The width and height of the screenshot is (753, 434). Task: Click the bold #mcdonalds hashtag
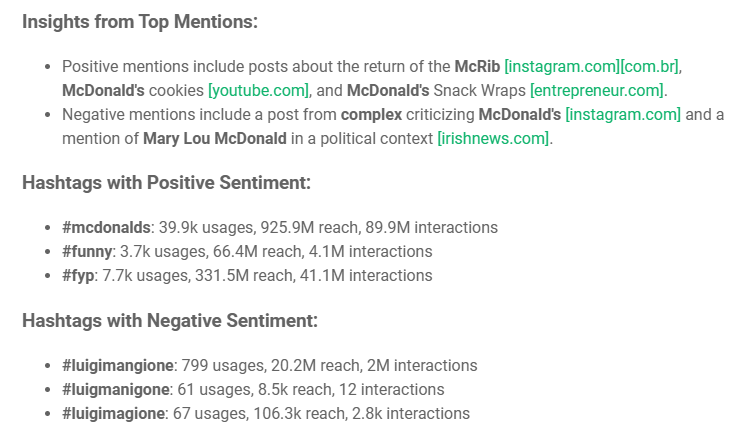point(106,228)
